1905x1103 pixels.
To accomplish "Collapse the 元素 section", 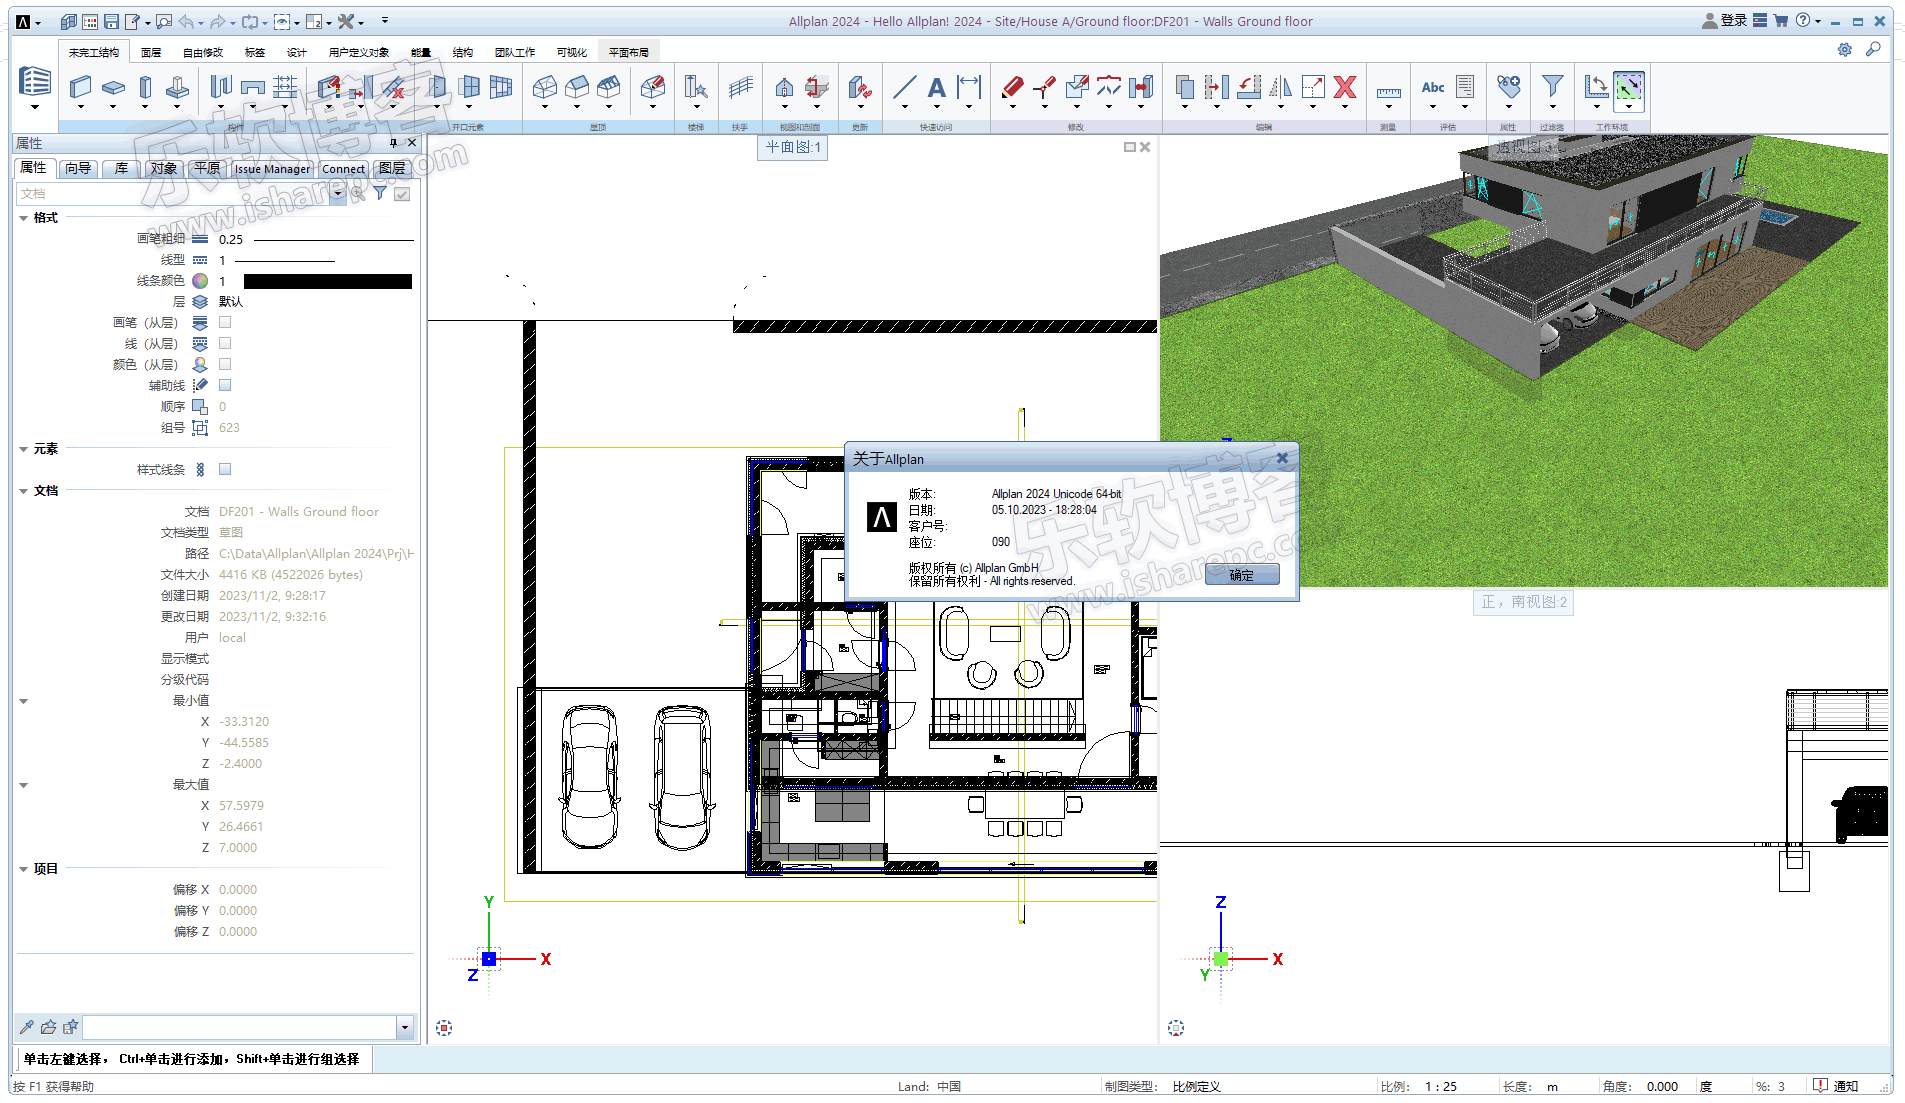I will click(23, 449).
